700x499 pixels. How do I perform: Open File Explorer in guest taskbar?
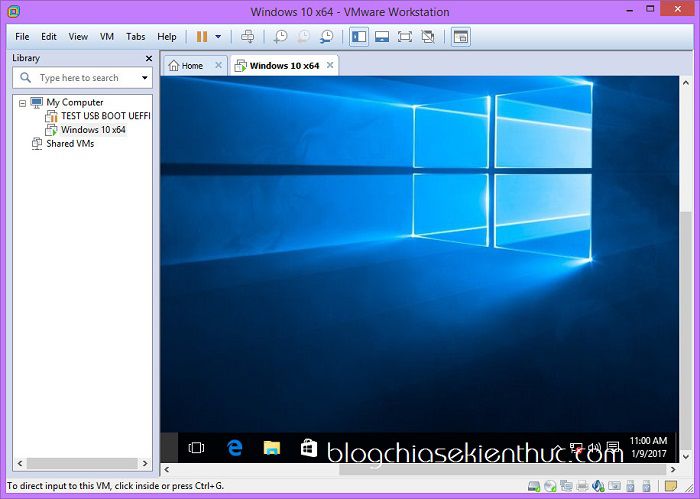point(271,447)
